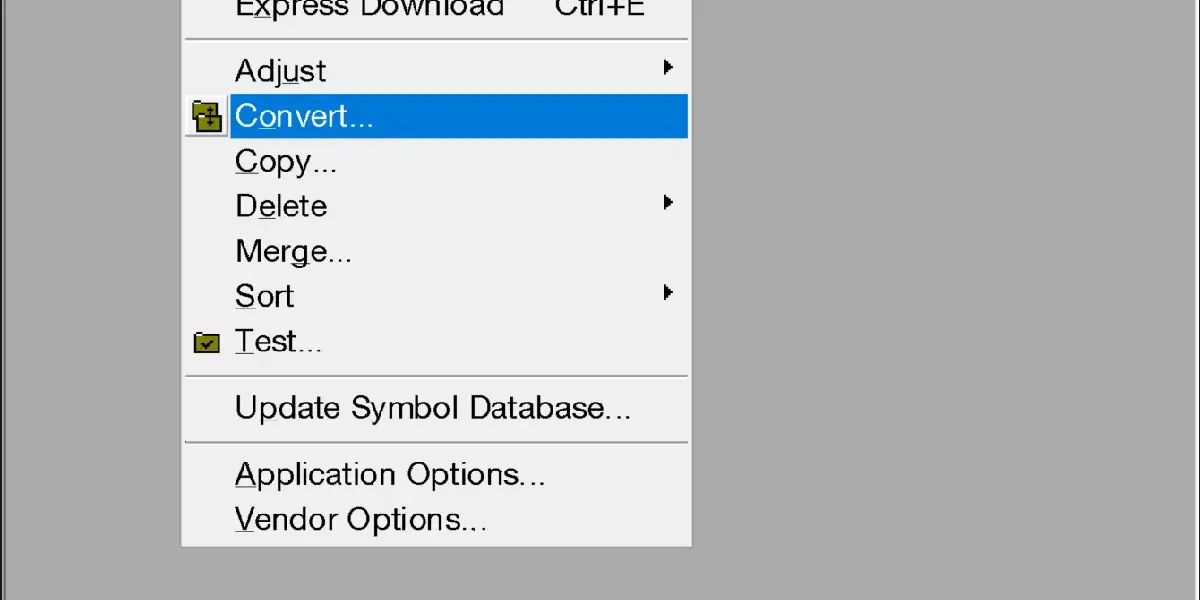The height and width of the screenshot is (600, 1200).
Task: Select Express Download menu item
Action: click(369, 9)
